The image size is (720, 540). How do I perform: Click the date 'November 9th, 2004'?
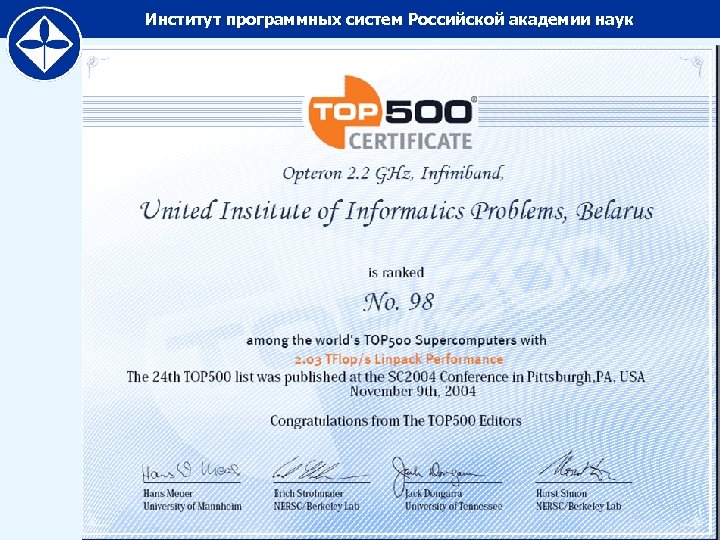pyautogui.click(x=413, y=392)
